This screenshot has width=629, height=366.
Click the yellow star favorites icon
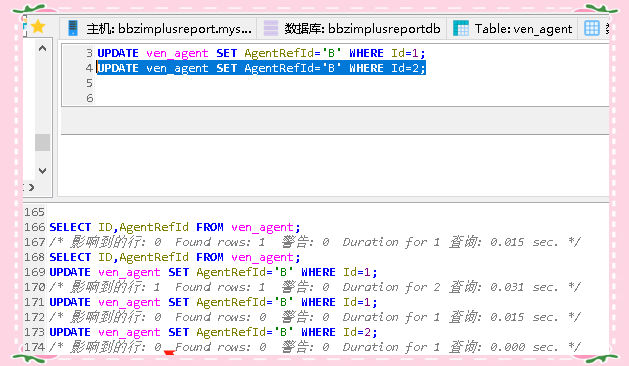pos(38,27)
